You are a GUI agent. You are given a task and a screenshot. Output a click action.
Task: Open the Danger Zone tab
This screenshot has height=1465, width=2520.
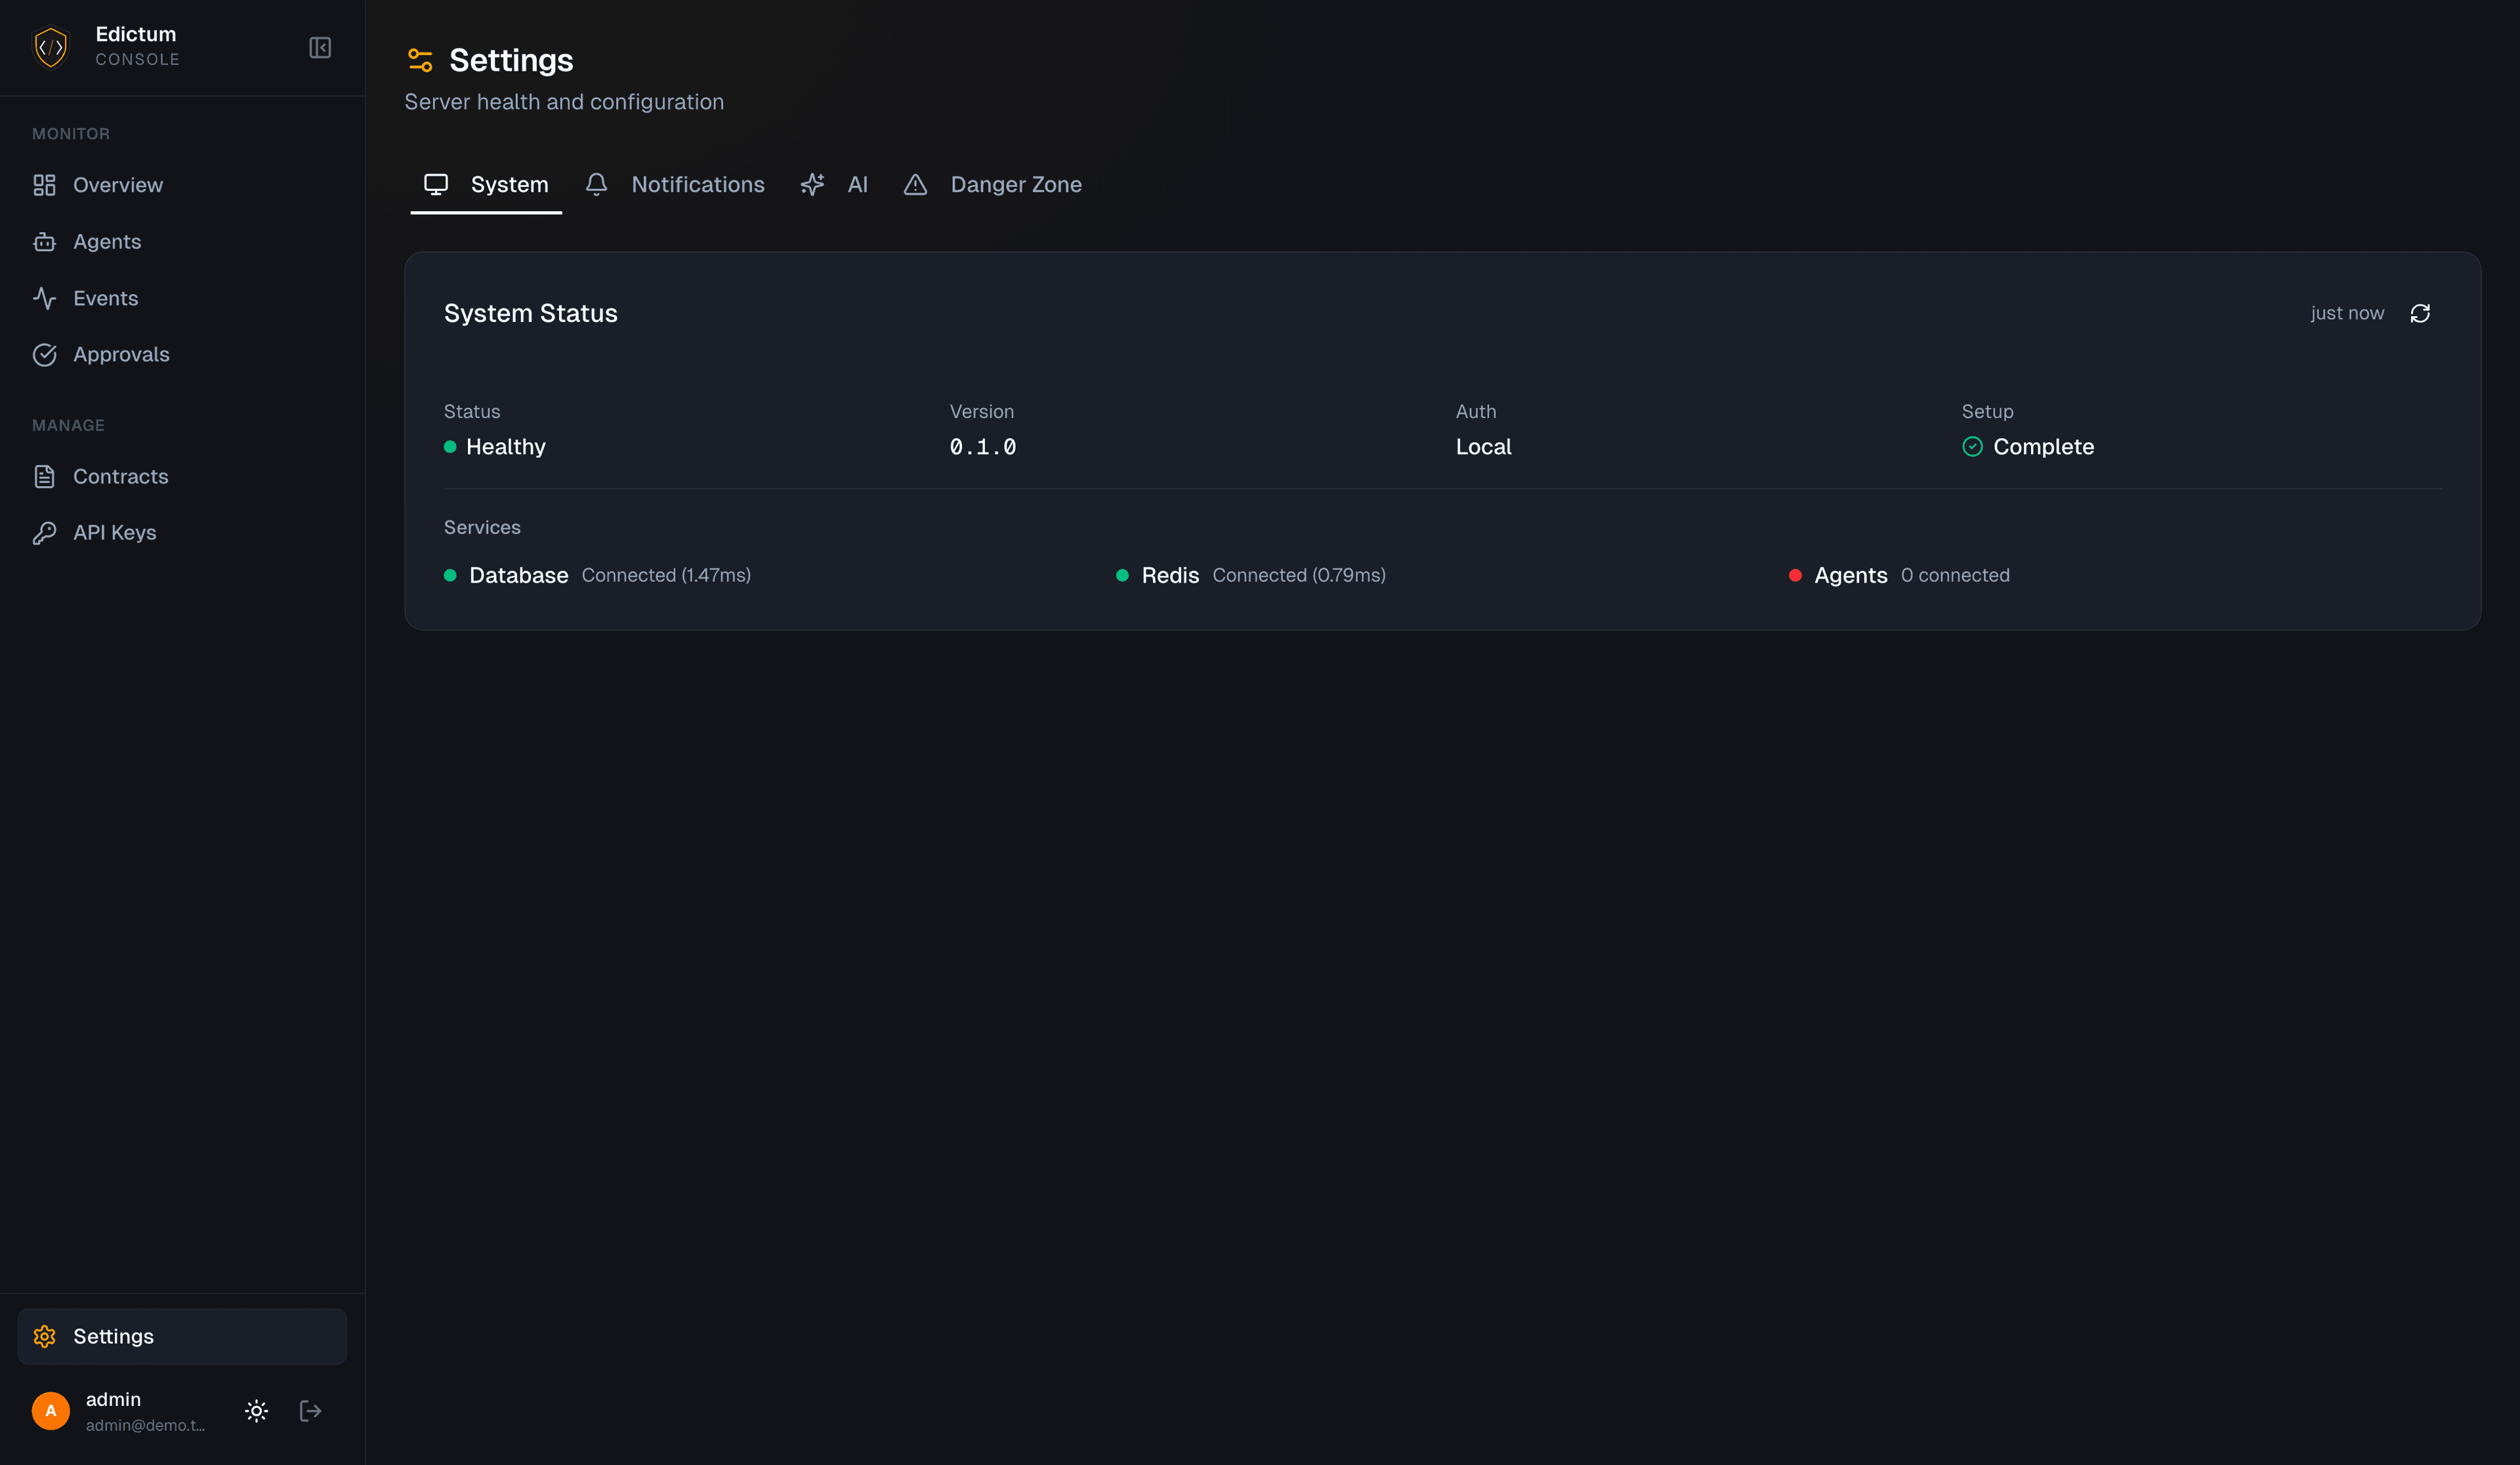1016,184
